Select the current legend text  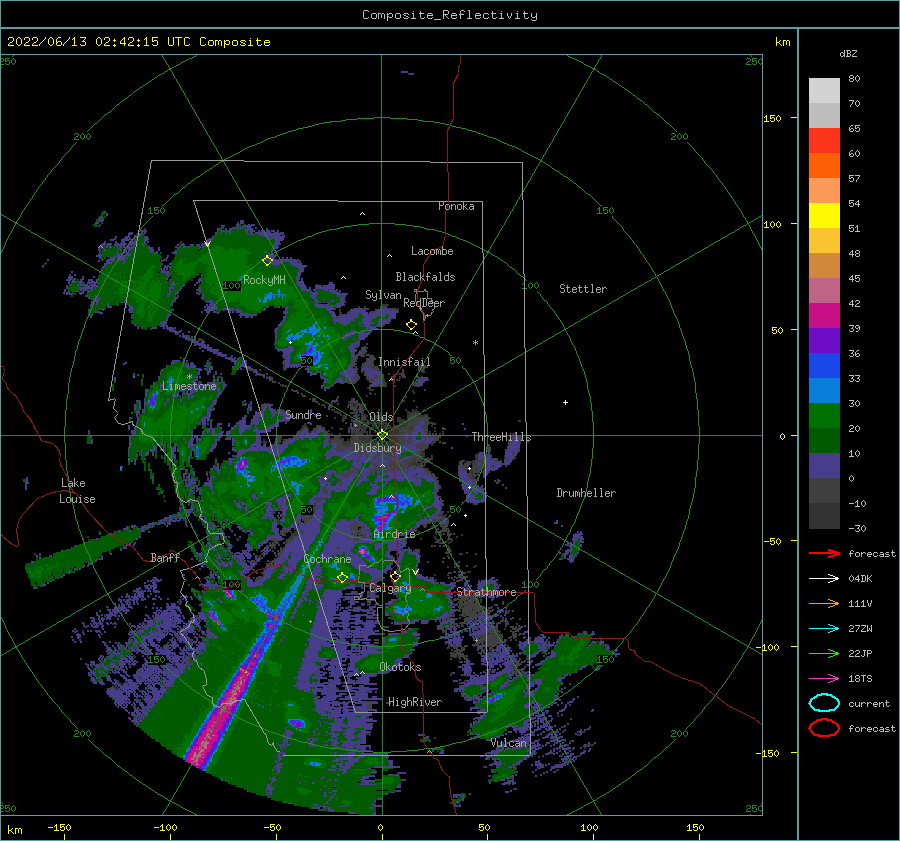(869, 703)
